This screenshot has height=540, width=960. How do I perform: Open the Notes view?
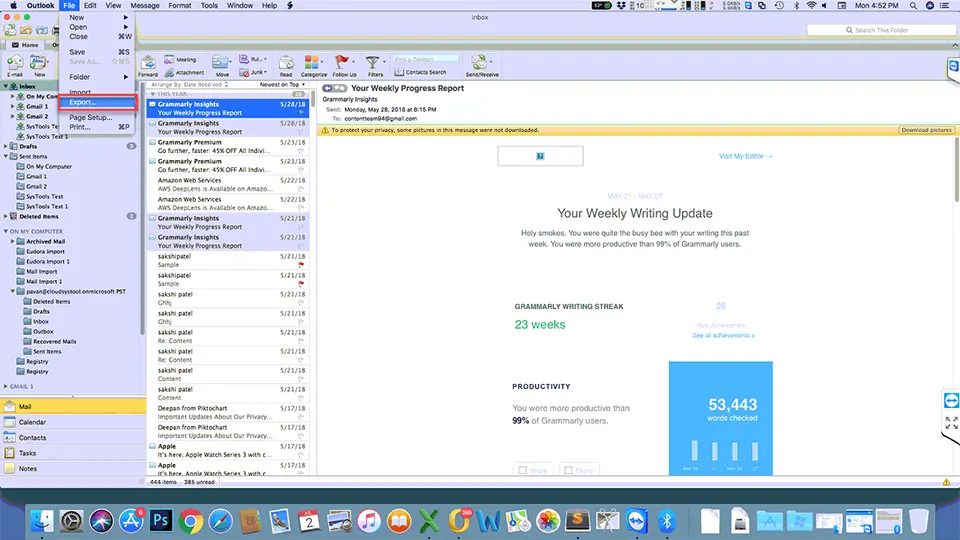[73, 468]
